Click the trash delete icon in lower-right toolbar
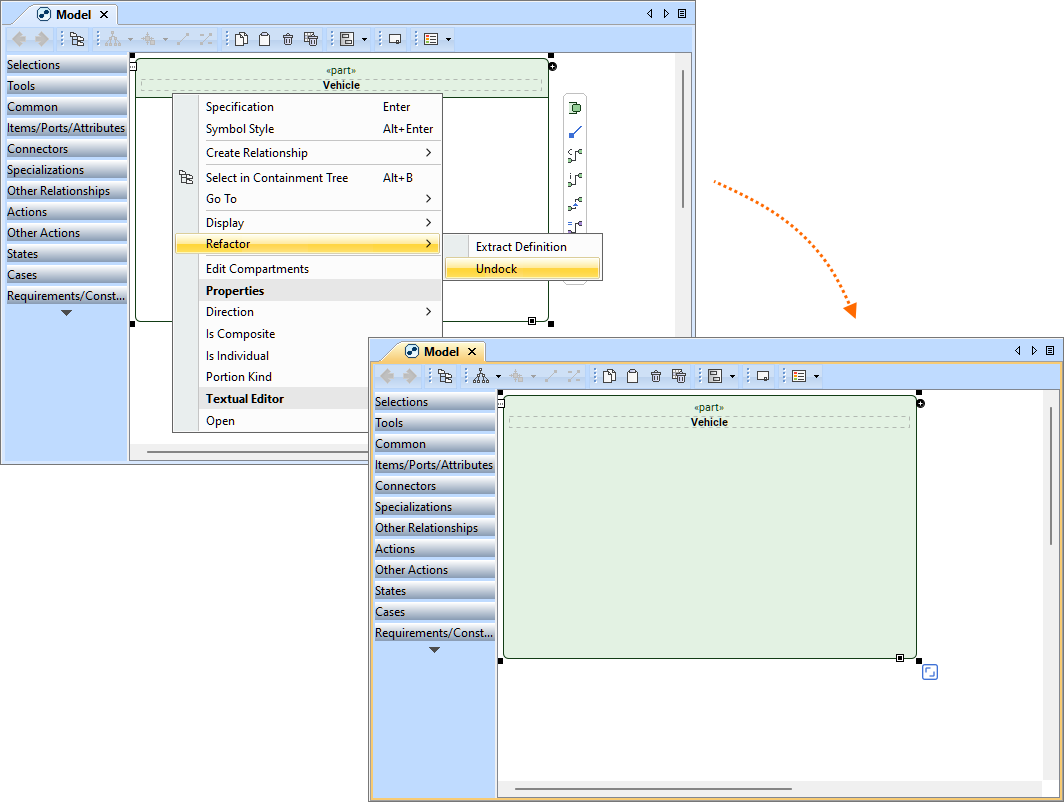The height and width of the screenshot is (802, 1064). coord(656,376)
